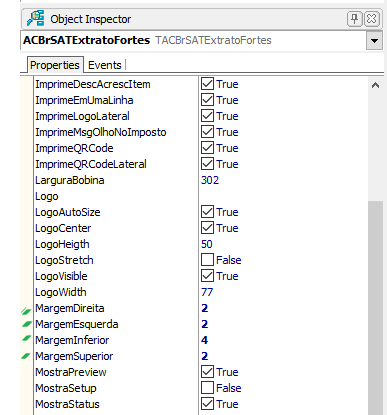This screenshot has width=387, height=415.
Task: Click the scroll up arrow of the property list
Action: pos(375,85)
